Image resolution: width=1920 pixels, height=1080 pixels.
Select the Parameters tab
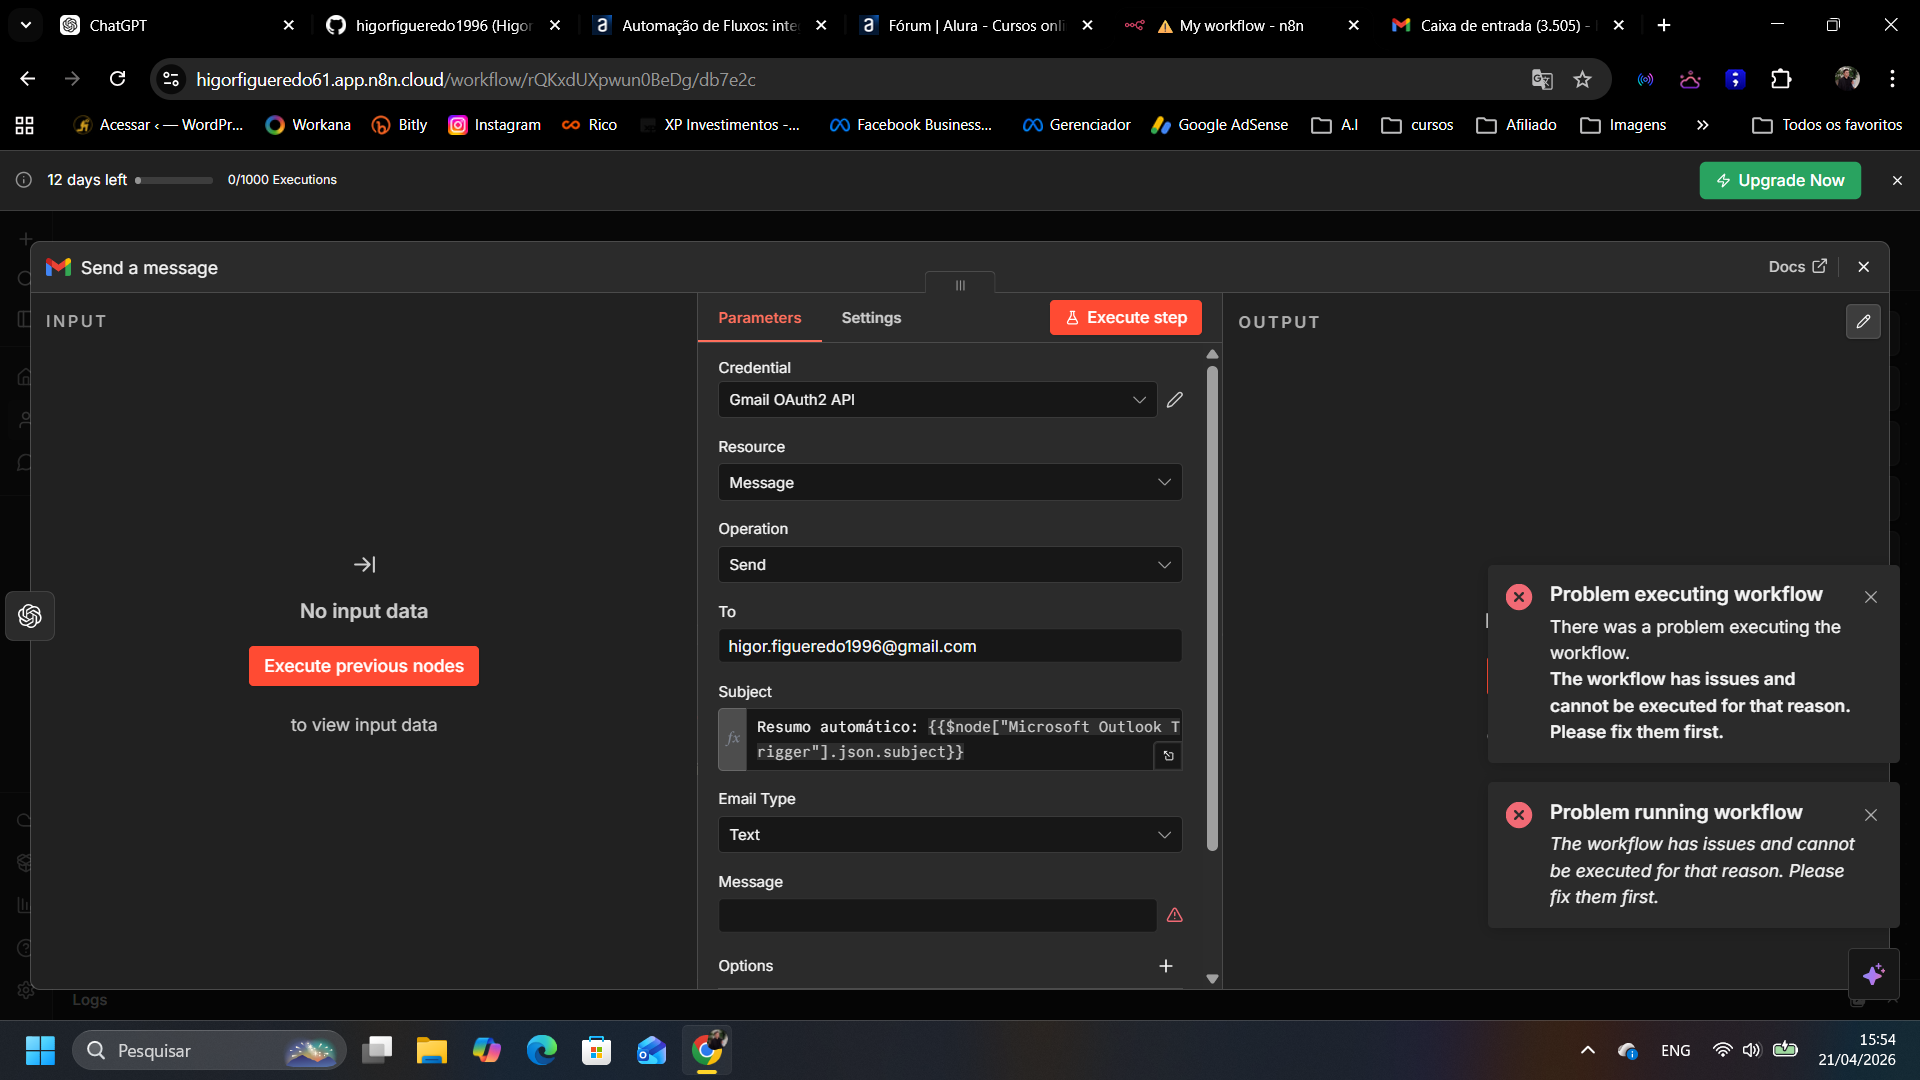(x=759, y=318)
